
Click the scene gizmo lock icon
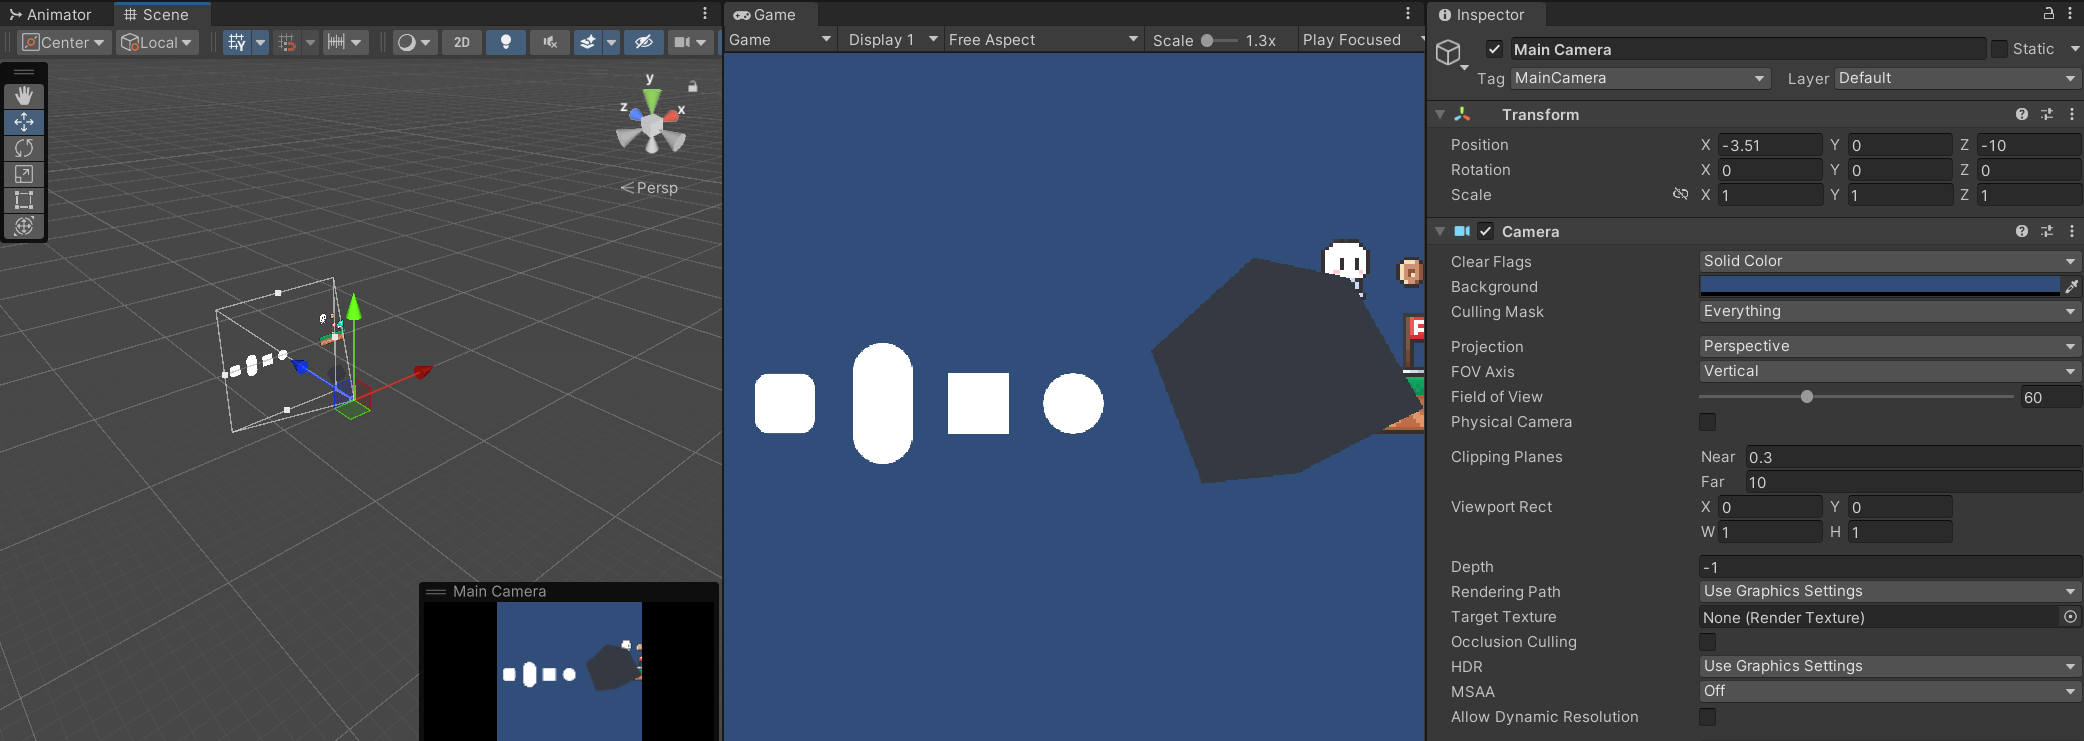[693, 86]
